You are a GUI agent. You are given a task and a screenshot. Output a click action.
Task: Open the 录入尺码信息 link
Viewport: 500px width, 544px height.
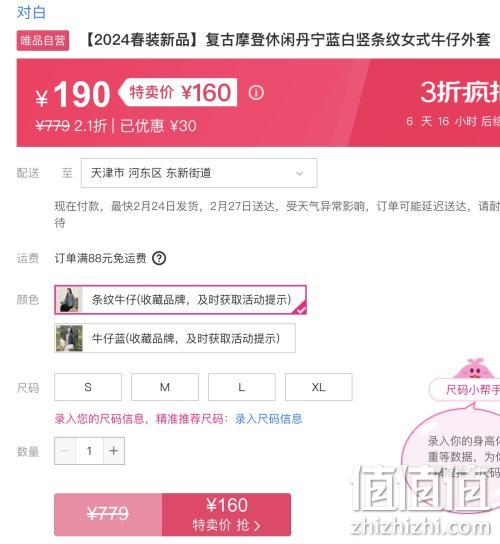coord(269,419)
